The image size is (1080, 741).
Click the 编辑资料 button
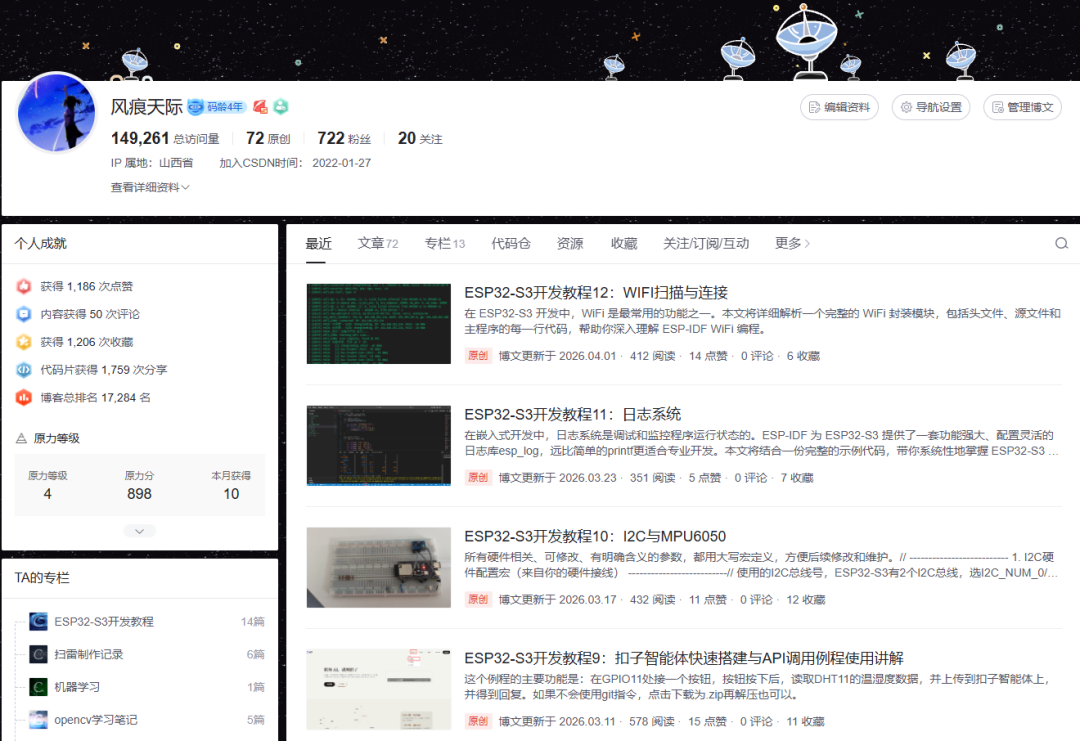(x=839, y=107)
